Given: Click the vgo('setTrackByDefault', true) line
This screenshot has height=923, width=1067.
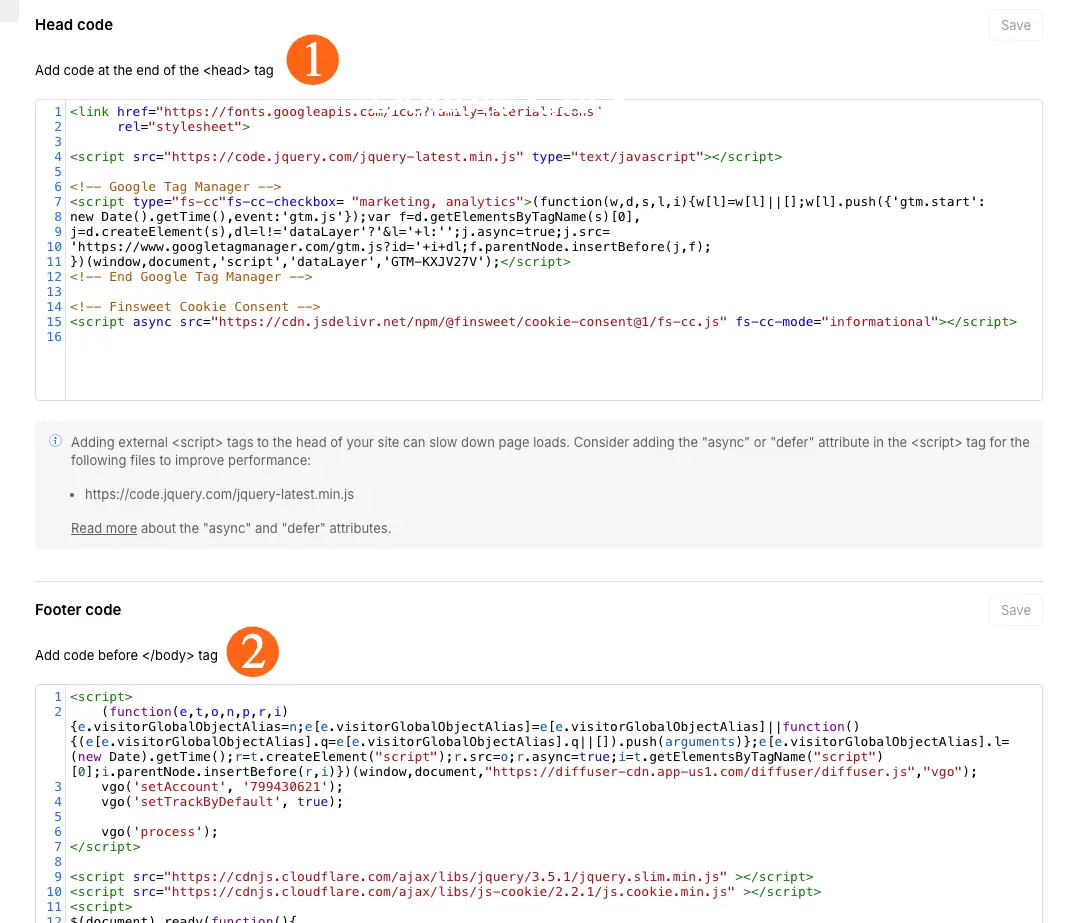Looking at the screenshot, I should (x=222, y=802).
